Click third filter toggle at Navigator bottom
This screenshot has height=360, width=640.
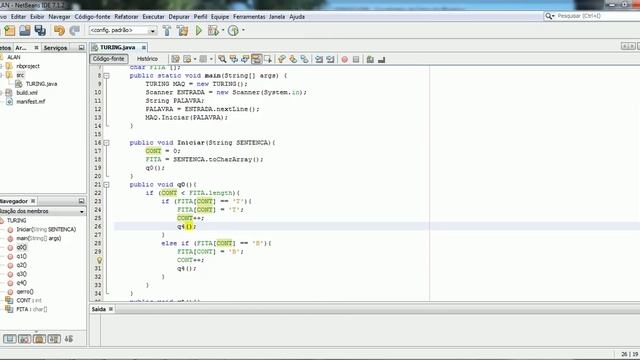pos(39,339)
